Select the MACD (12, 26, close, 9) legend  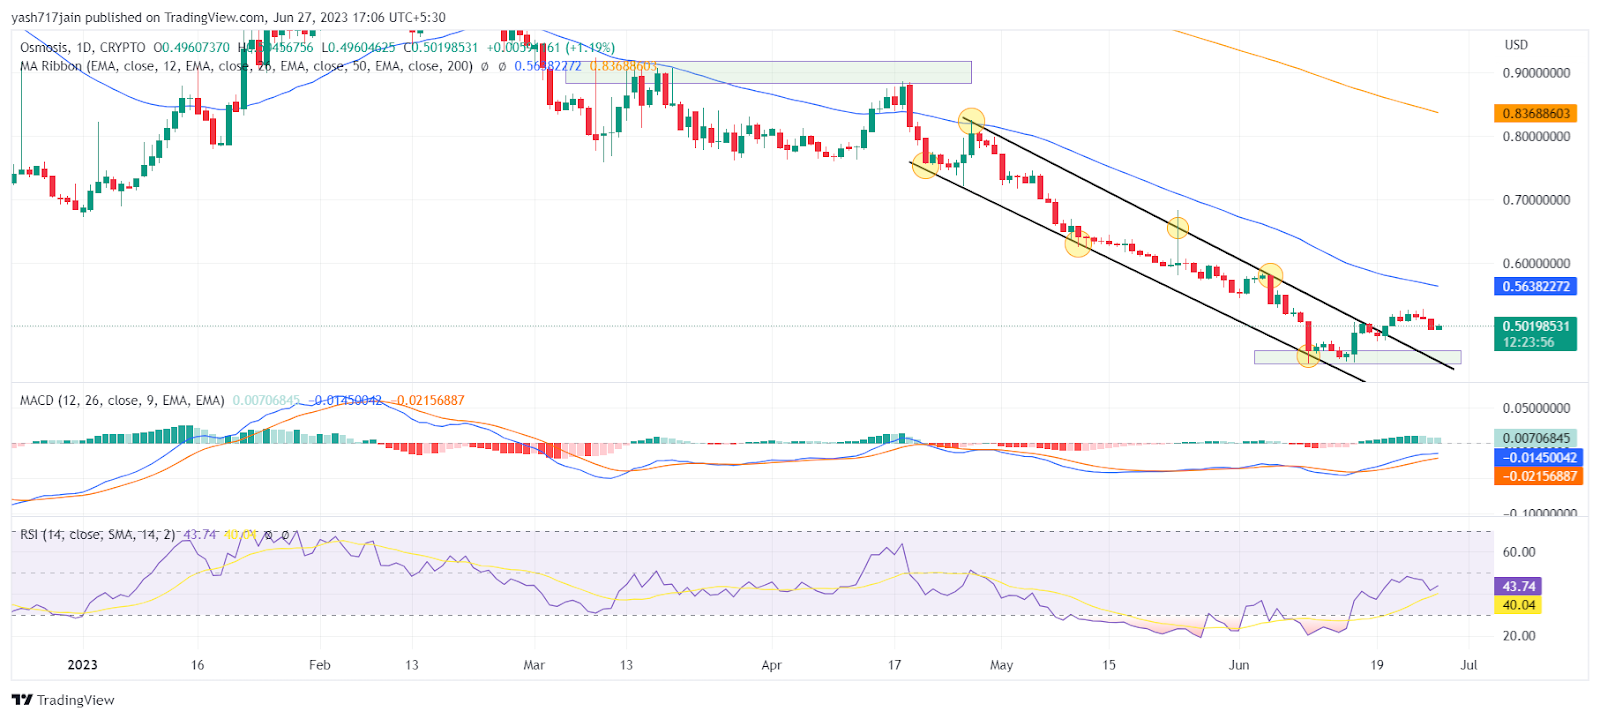[122, 400]
